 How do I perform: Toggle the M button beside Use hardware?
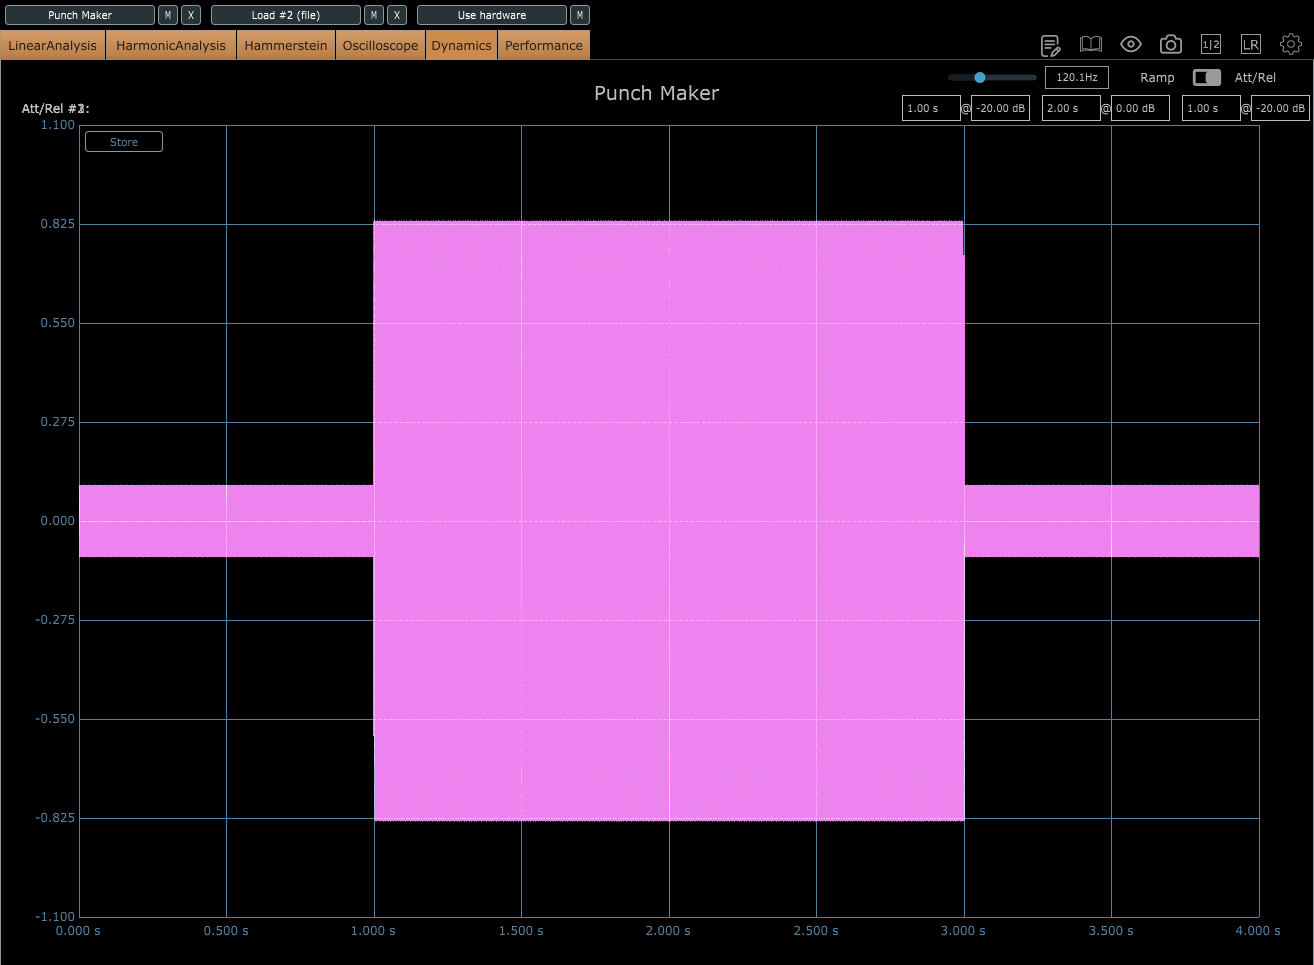pyautogui.click(x=580, y=15)
